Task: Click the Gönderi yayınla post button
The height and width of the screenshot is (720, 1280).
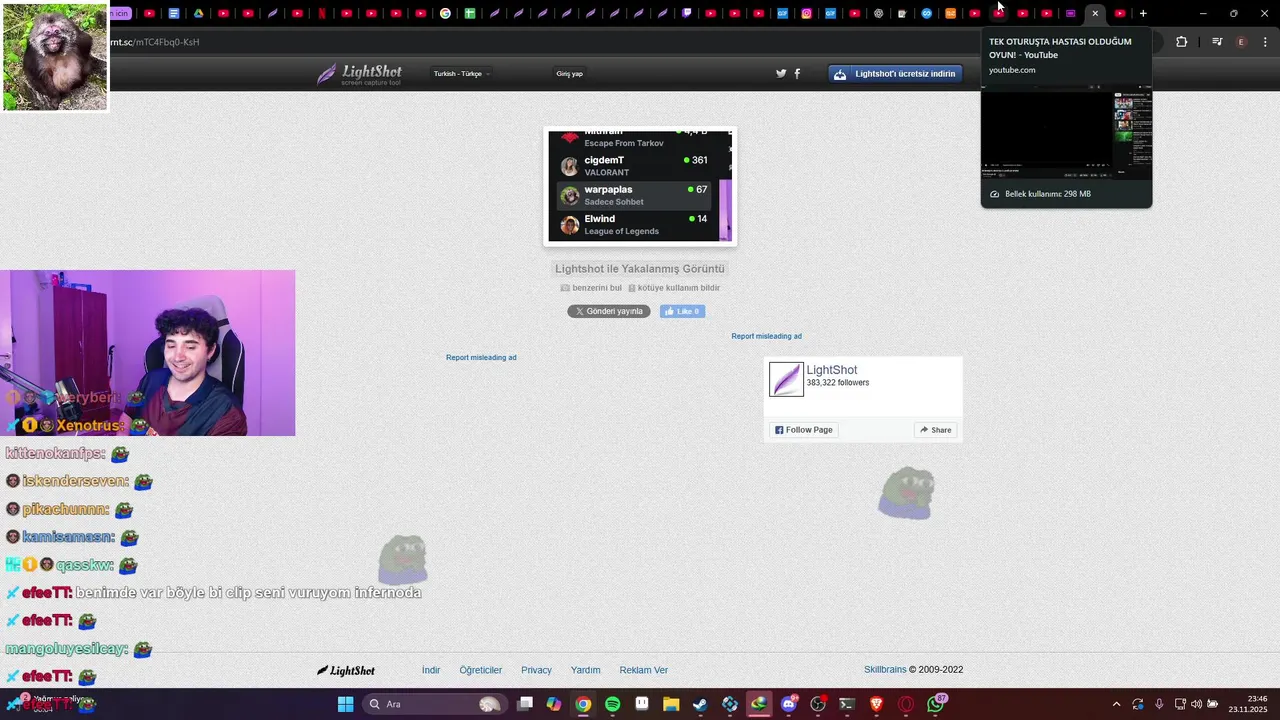Action: (609, 311)
